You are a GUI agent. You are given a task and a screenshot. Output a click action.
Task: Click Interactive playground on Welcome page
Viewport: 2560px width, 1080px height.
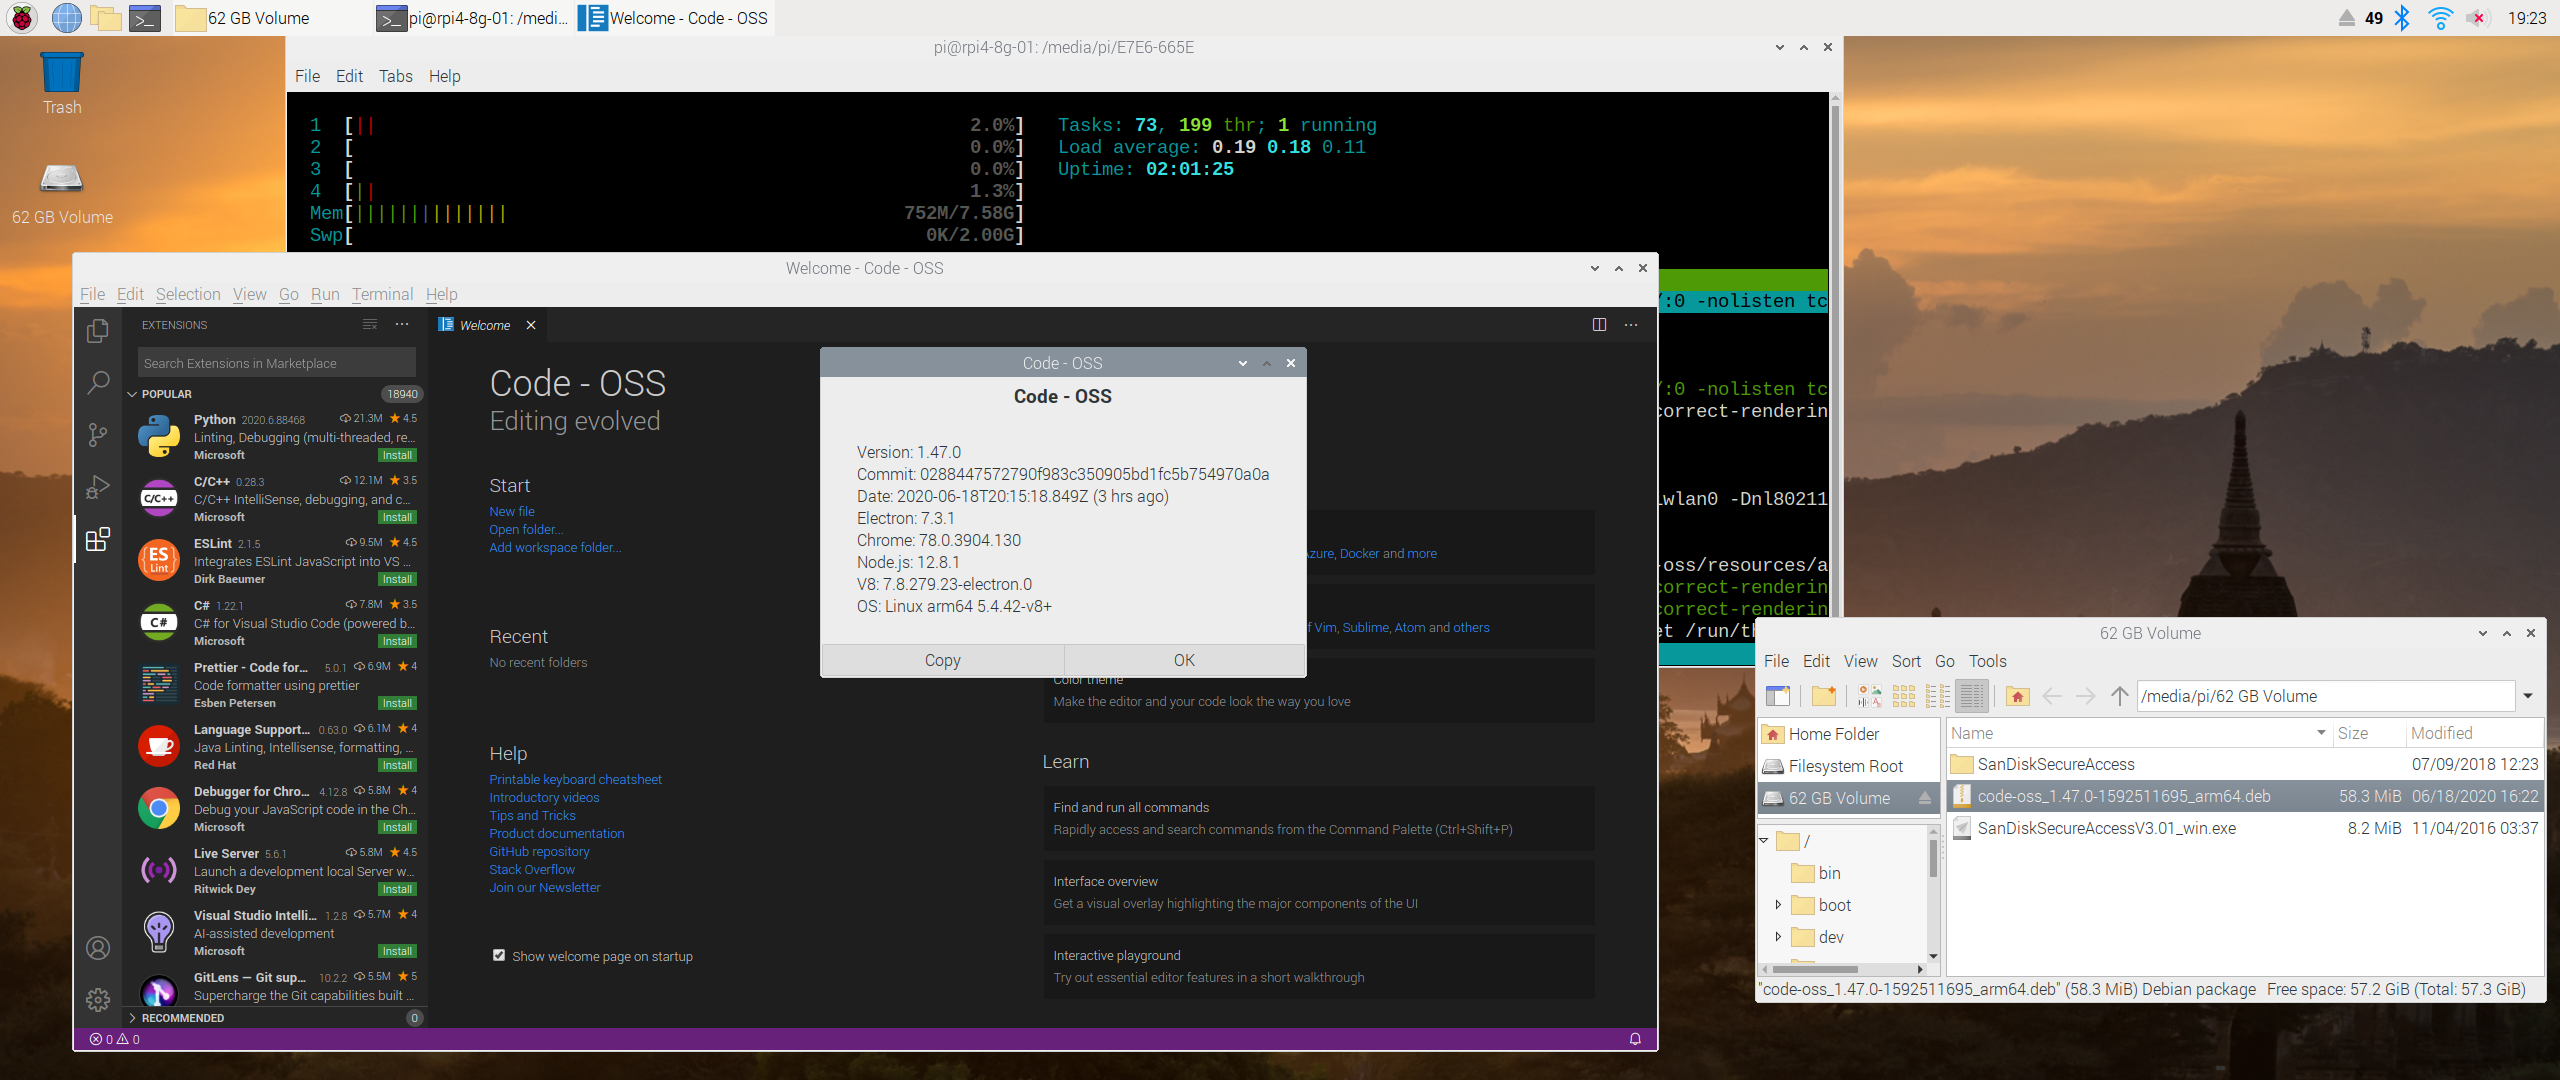click(1318, 966)
